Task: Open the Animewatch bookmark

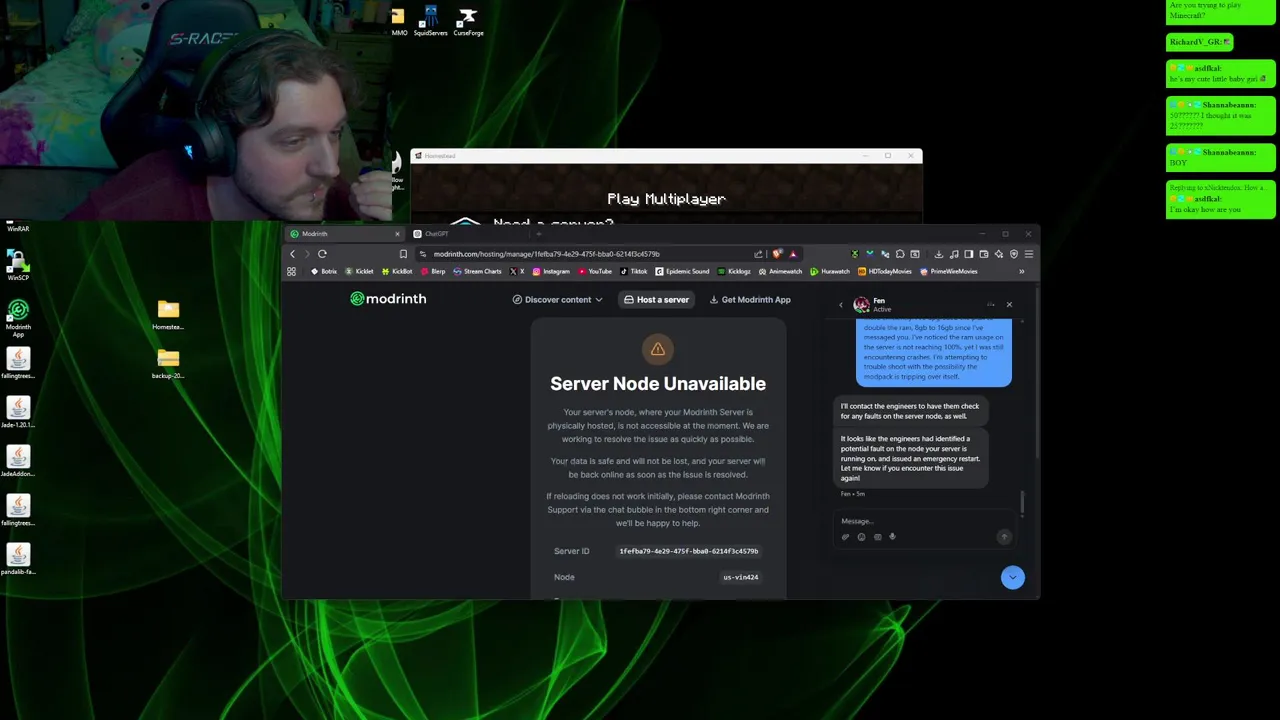Action: (780, 271)
